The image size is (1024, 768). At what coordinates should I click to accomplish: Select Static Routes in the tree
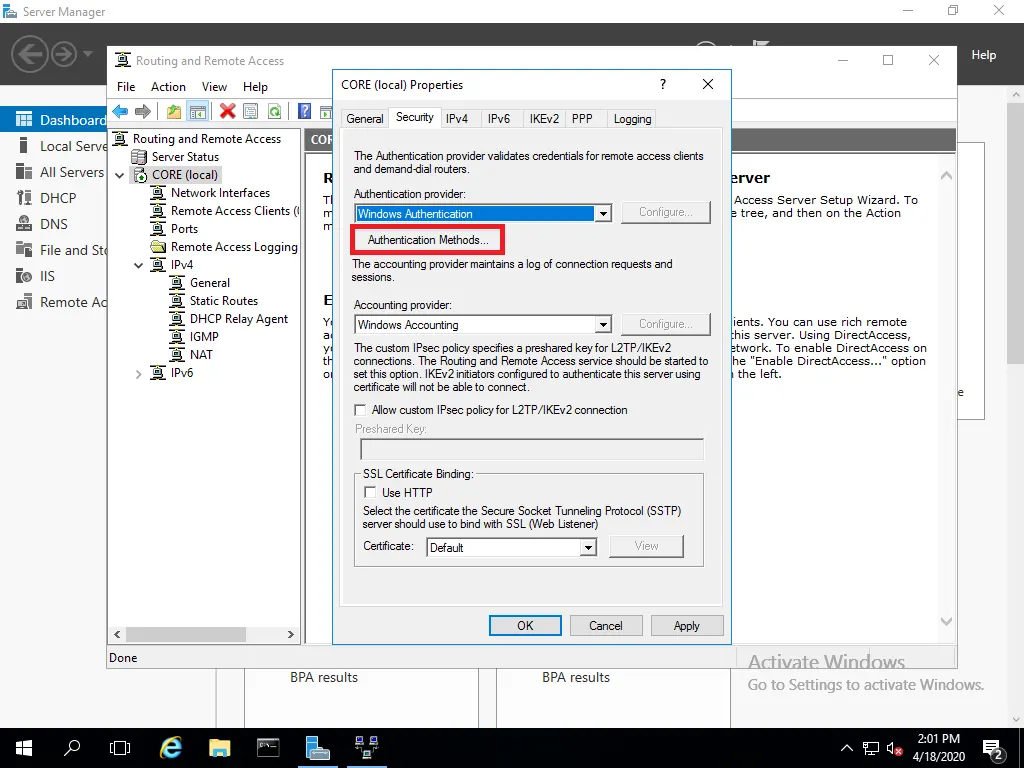(x=223, y=301)
